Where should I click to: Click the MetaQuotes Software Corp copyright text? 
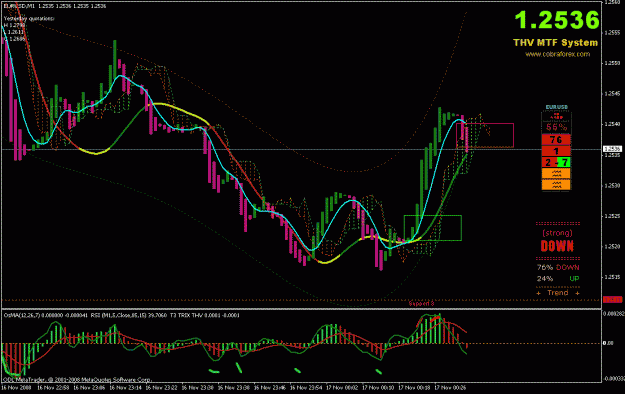pos(77,380)
